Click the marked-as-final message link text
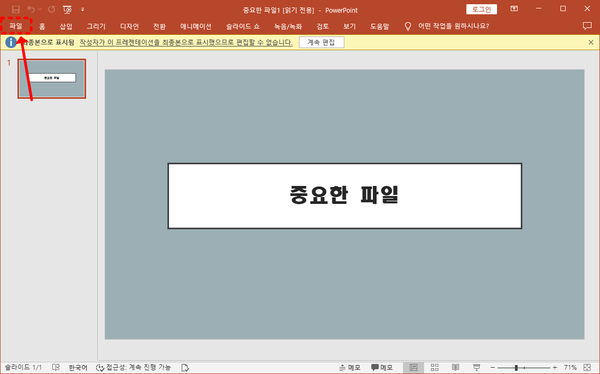 [186, 42]
